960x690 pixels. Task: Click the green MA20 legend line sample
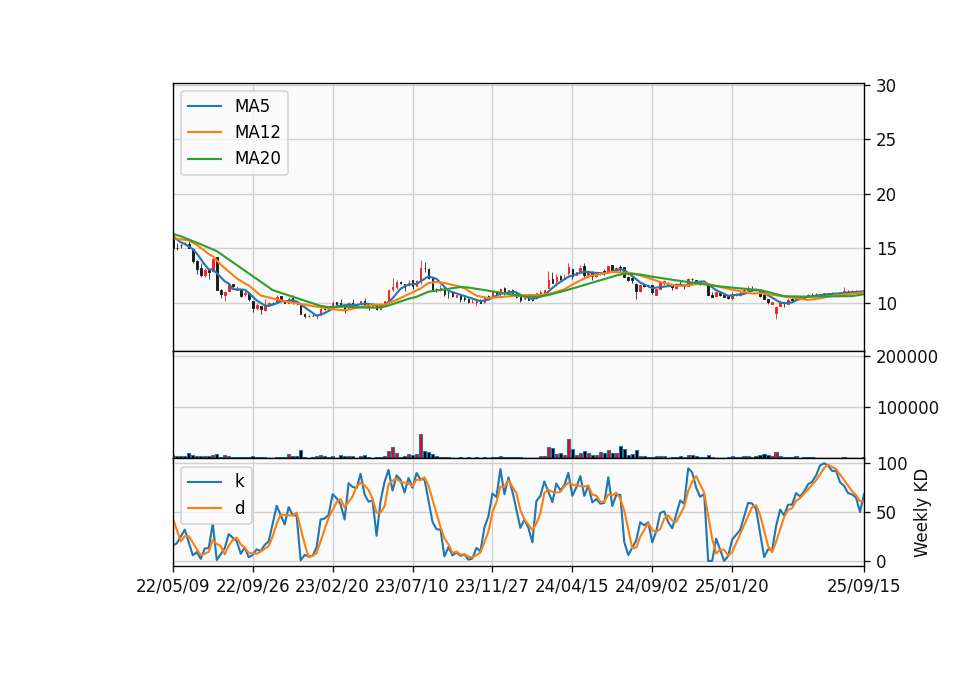click(204, 158)
